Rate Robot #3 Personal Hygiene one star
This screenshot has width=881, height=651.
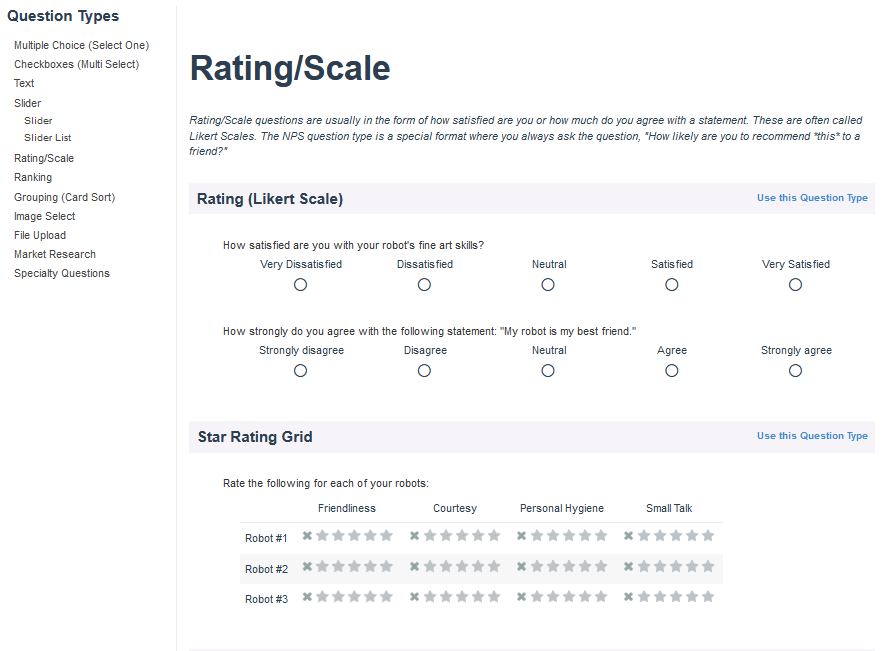click(537, 597)
